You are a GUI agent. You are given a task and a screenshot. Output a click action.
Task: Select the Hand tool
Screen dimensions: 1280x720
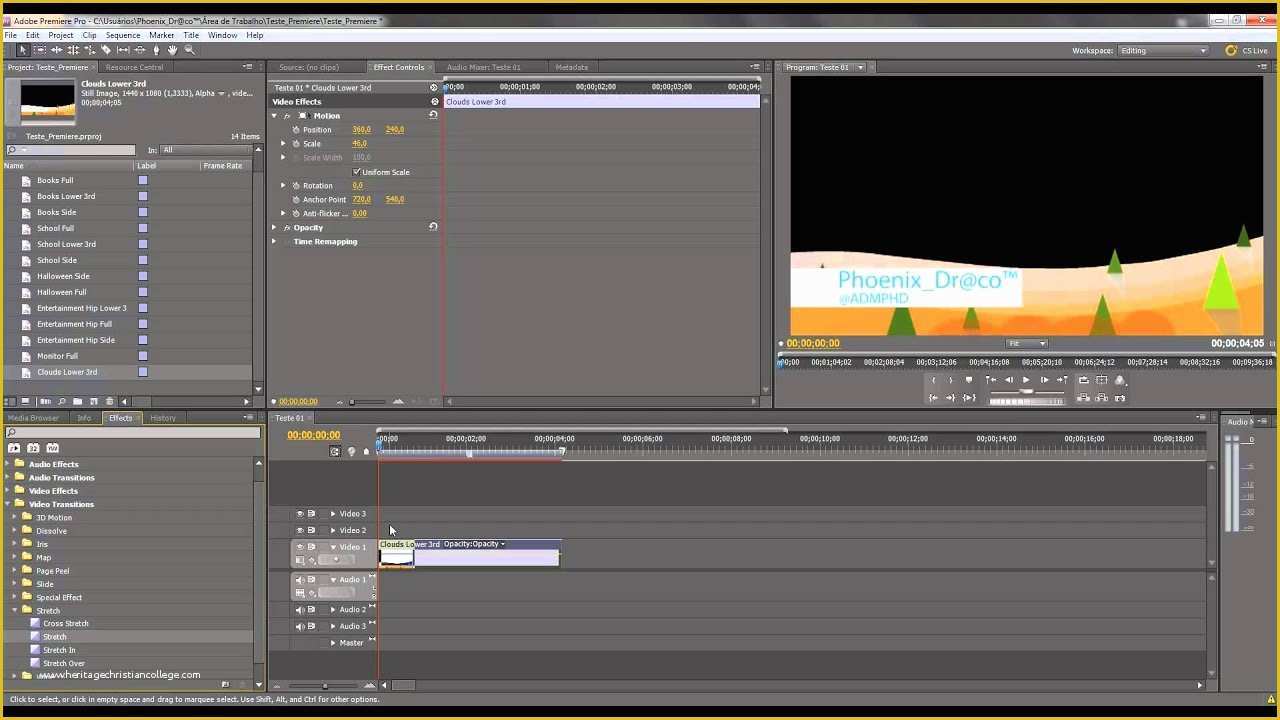(x=173, y=50)
